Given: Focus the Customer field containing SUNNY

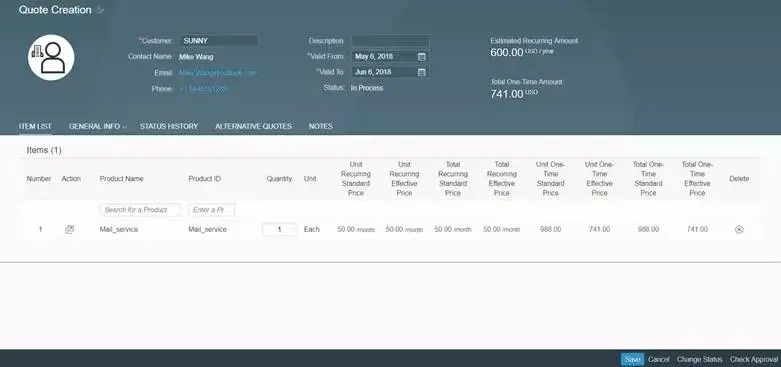Looking at the screenshot, I should click(219, 41).
